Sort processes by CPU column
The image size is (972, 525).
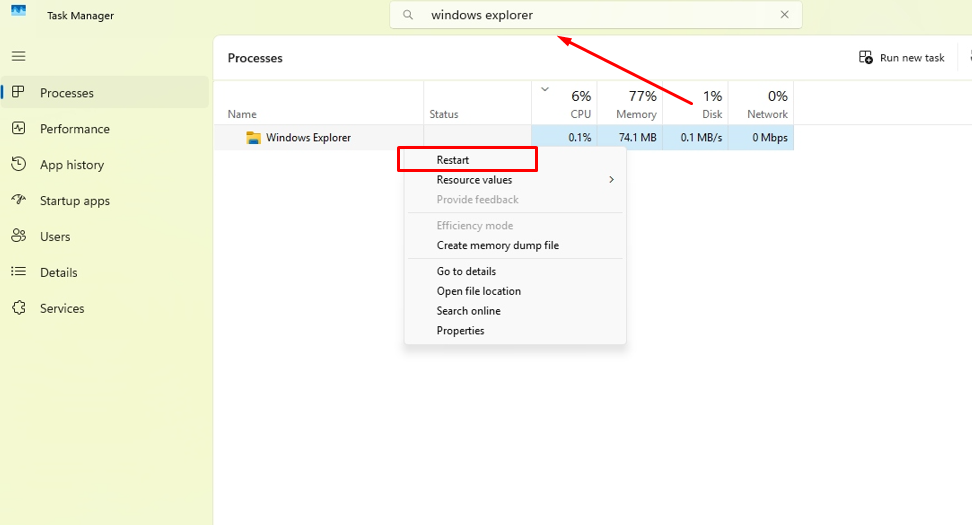coord(565,103)
